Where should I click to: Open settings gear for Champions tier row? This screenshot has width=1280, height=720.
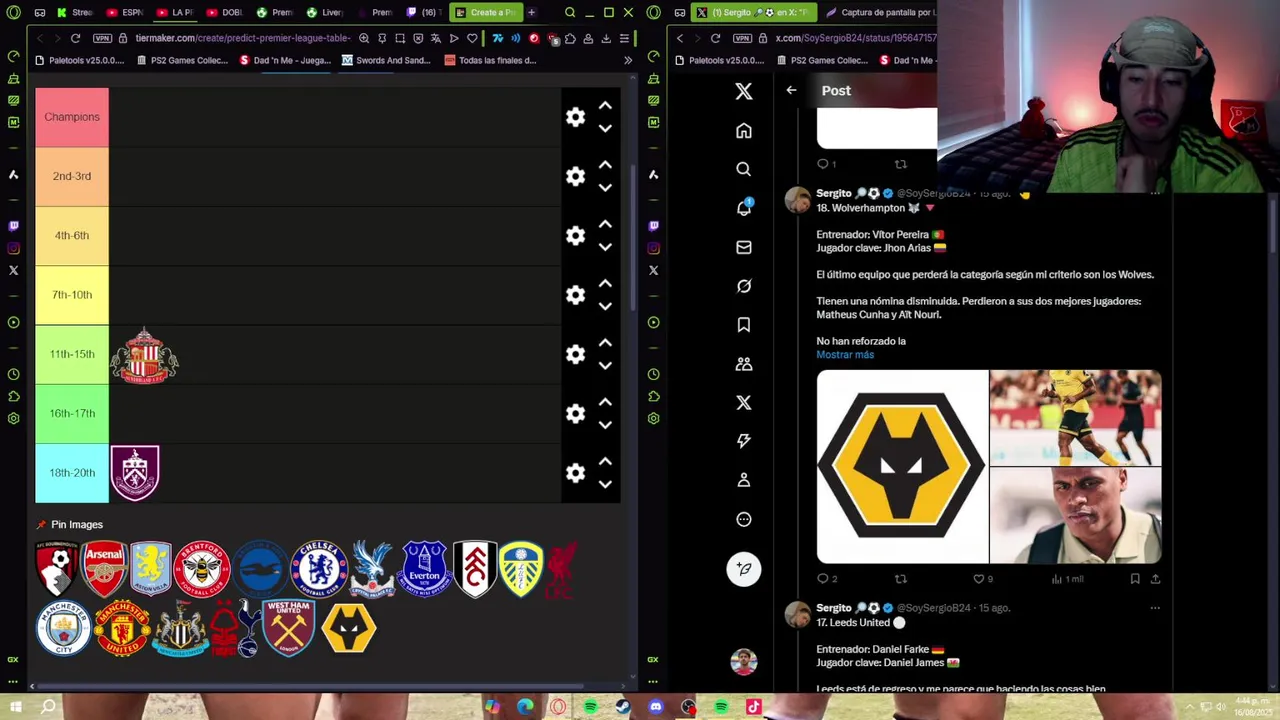click(575, 117)
